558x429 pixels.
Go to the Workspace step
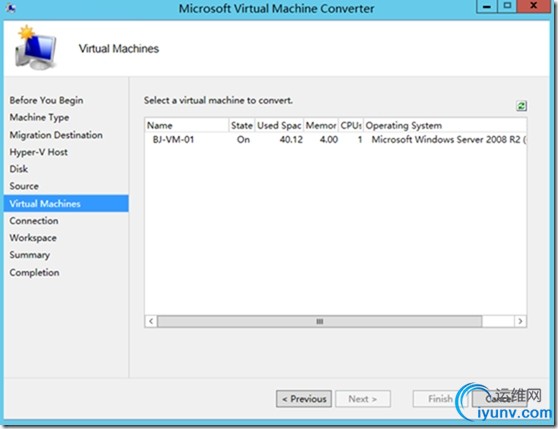(33, 238)
